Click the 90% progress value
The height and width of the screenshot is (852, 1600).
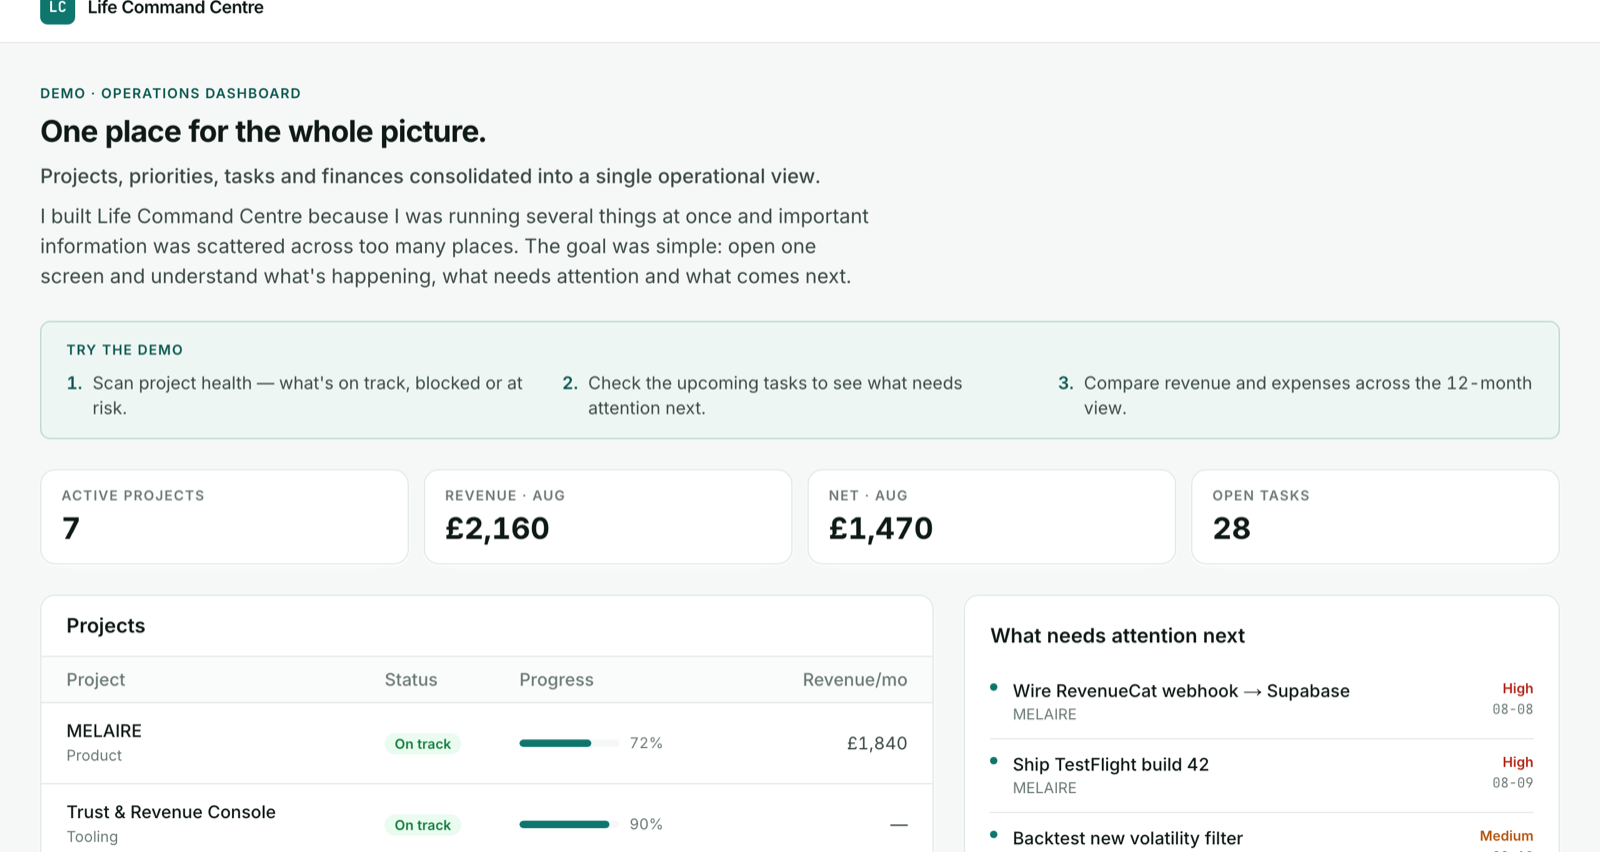(646, 824)
